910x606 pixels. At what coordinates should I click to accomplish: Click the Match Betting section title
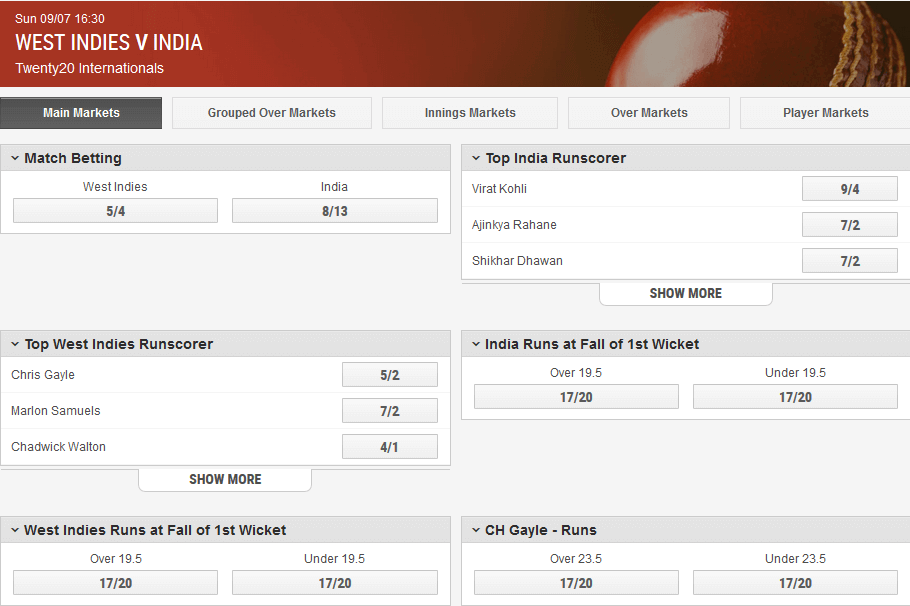pyautogui.click(x=73, y=158)
